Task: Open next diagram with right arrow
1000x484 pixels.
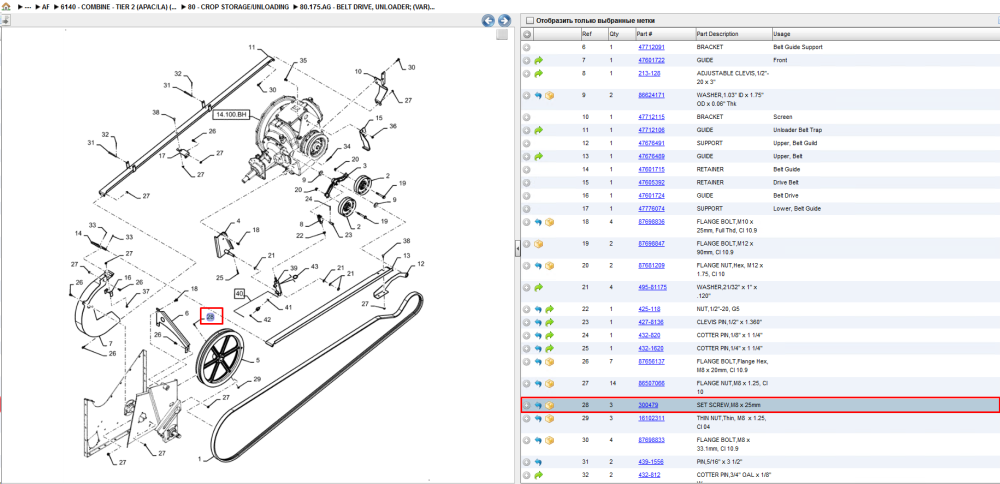Action: 504,20
